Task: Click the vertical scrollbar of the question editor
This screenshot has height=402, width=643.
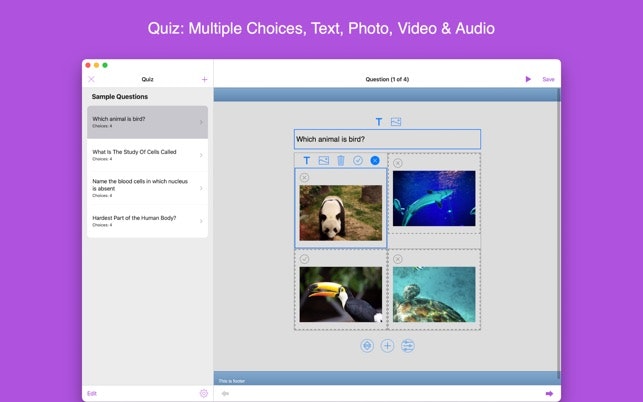Action: (x=558, y=233)
